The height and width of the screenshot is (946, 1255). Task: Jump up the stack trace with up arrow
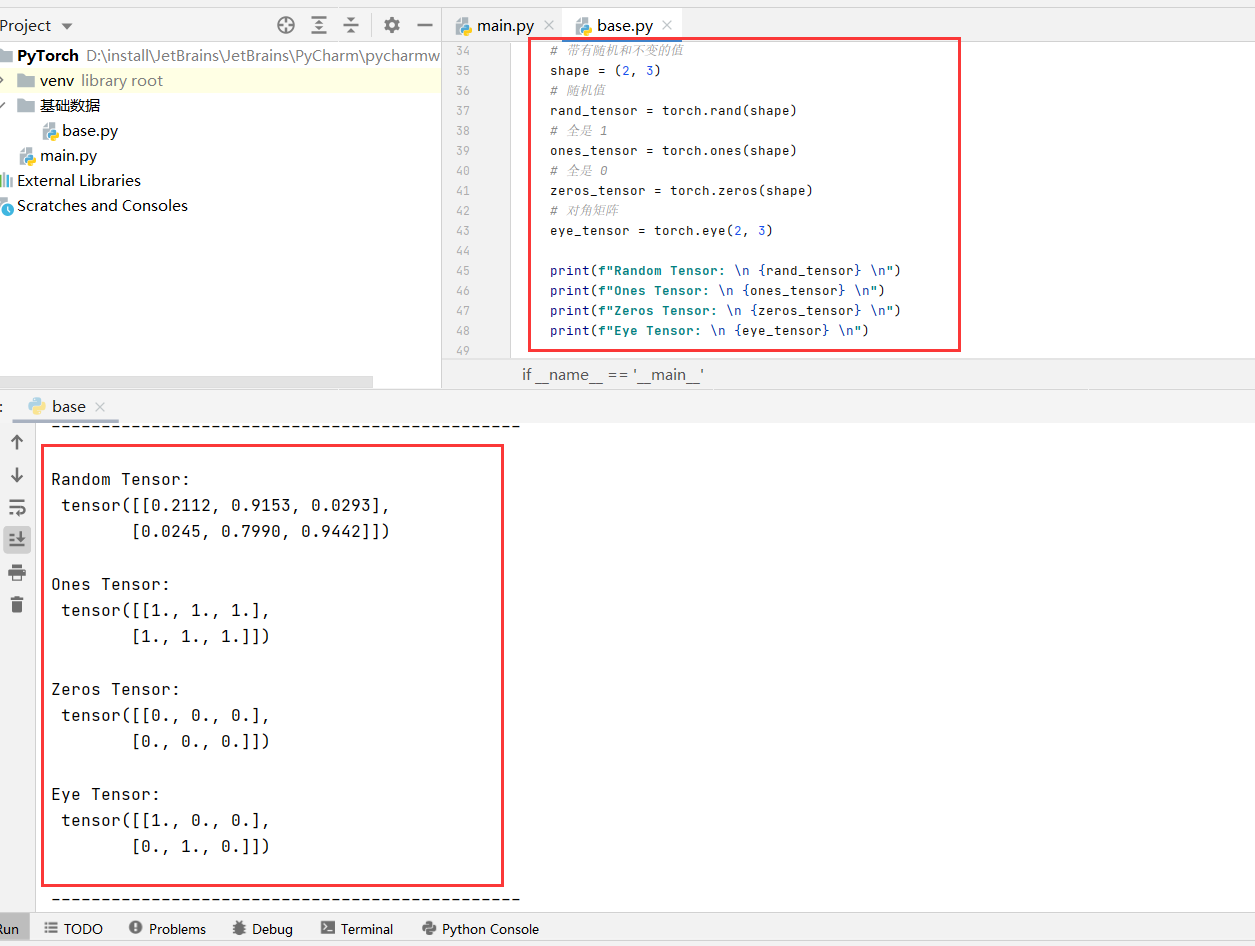tap(17, 441)
